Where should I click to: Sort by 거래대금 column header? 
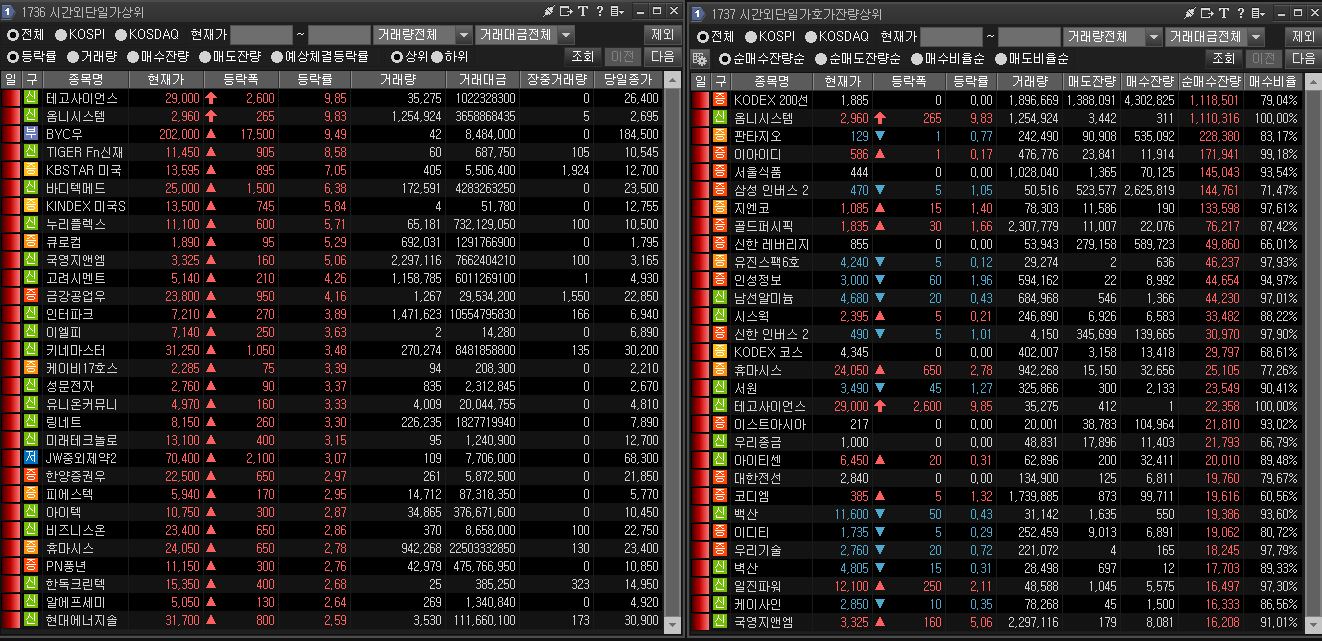click(482, 80)
